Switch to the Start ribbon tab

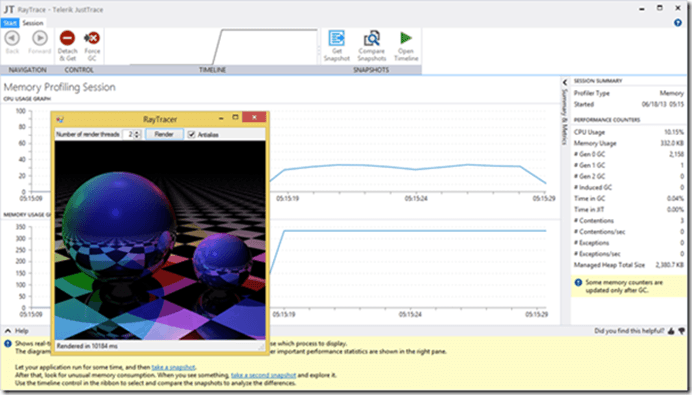[x=10, y=23]
